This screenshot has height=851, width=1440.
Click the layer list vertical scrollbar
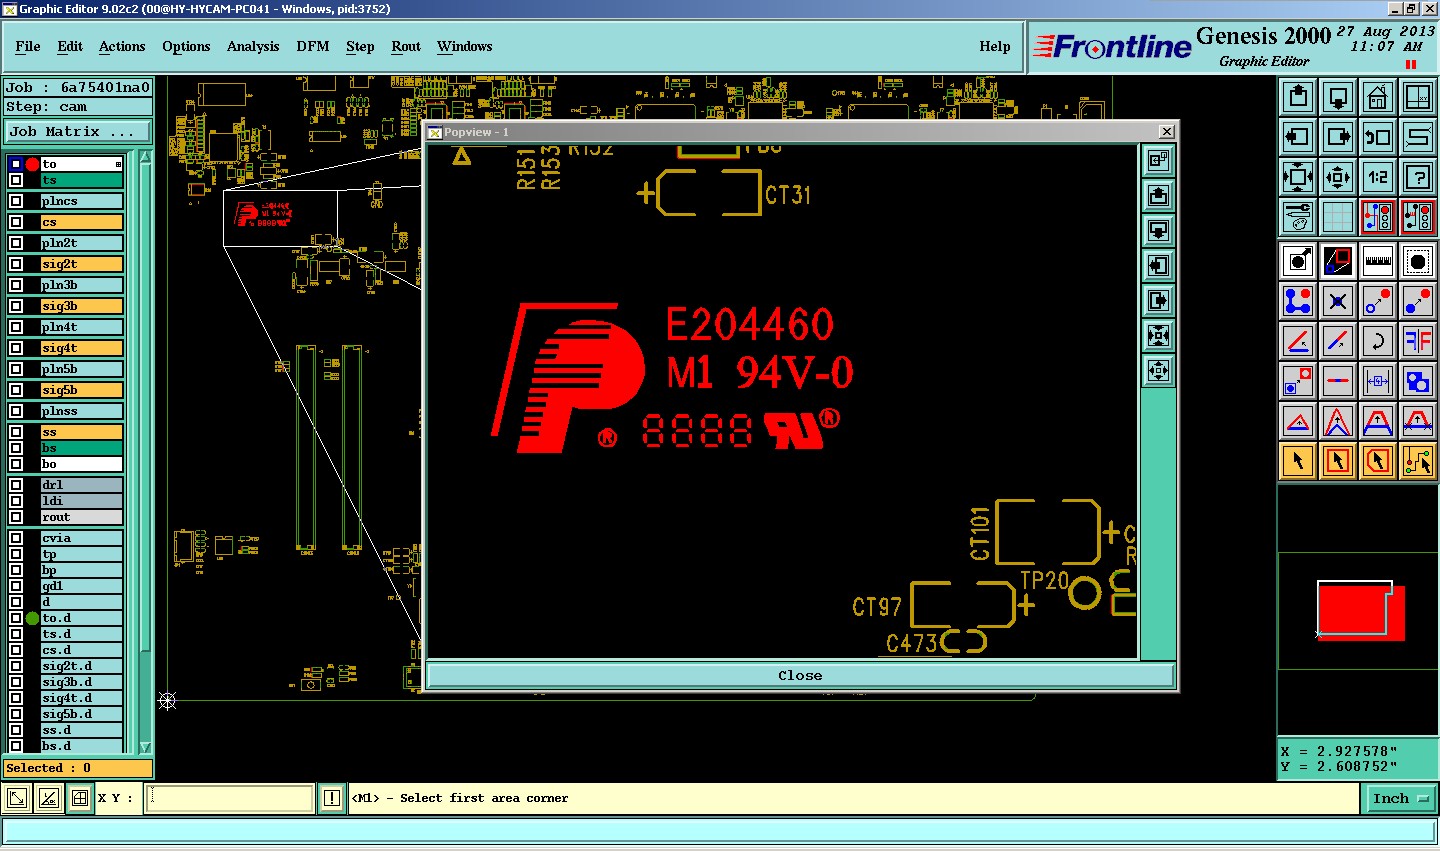pyautogui.click(x=145, y=450)
